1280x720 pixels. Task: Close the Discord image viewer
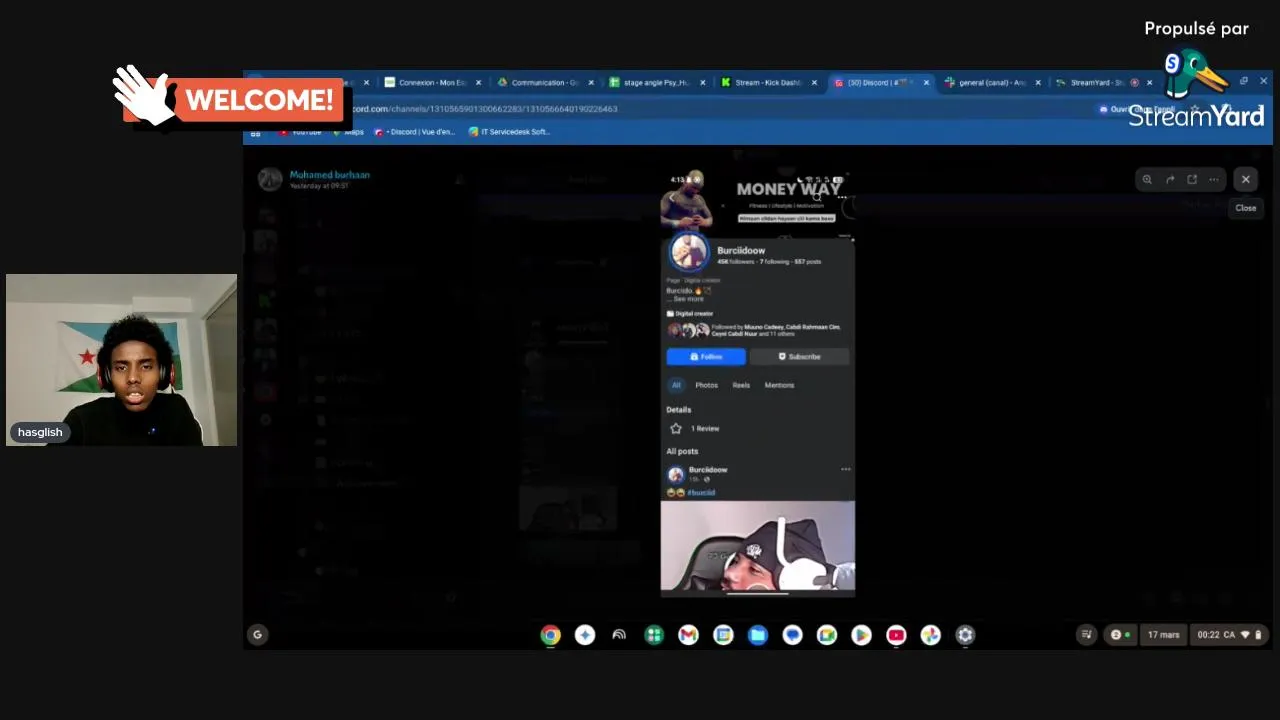tap(1246, 179)
